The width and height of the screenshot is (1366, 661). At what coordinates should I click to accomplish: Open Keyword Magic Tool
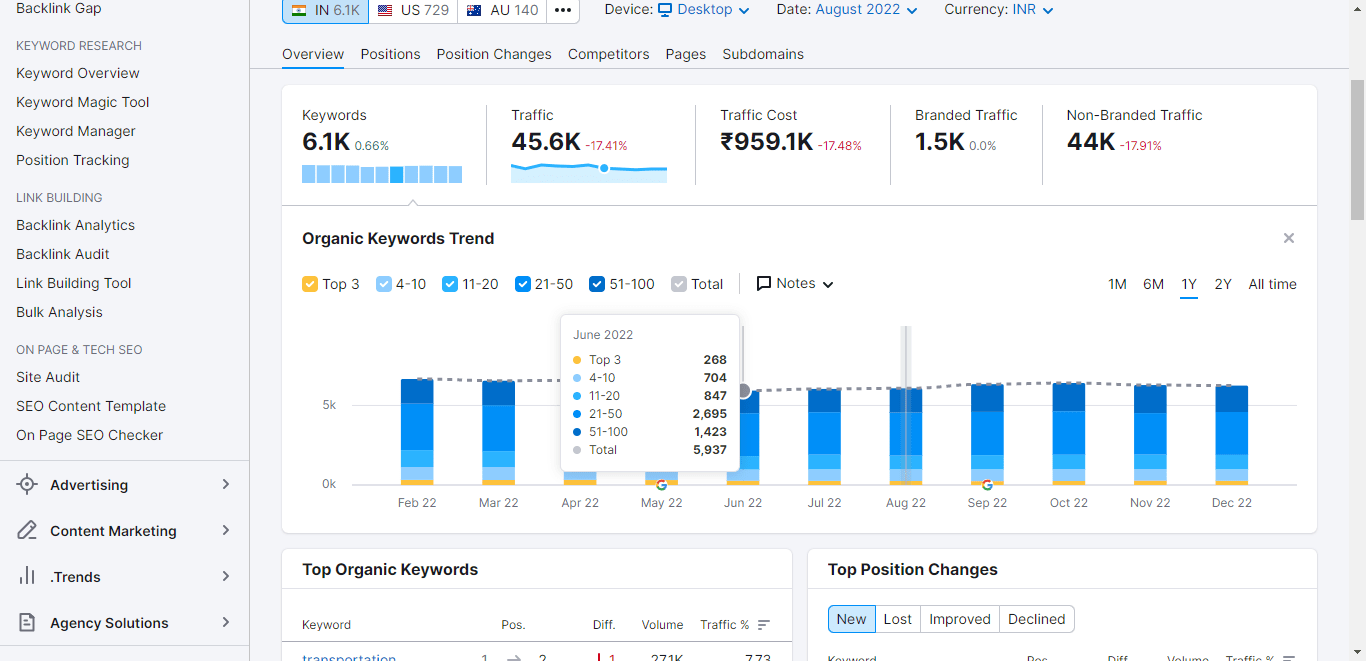click(x=83, y=102)
